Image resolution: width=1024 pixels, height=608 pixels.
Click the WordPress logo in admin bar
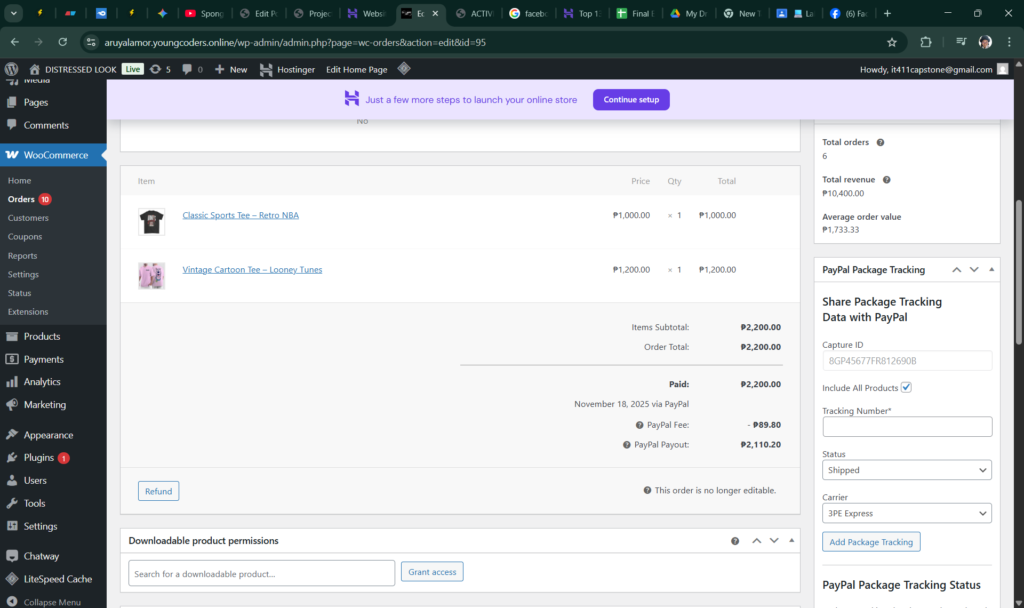pyautogui.click(x=12, y=69)
